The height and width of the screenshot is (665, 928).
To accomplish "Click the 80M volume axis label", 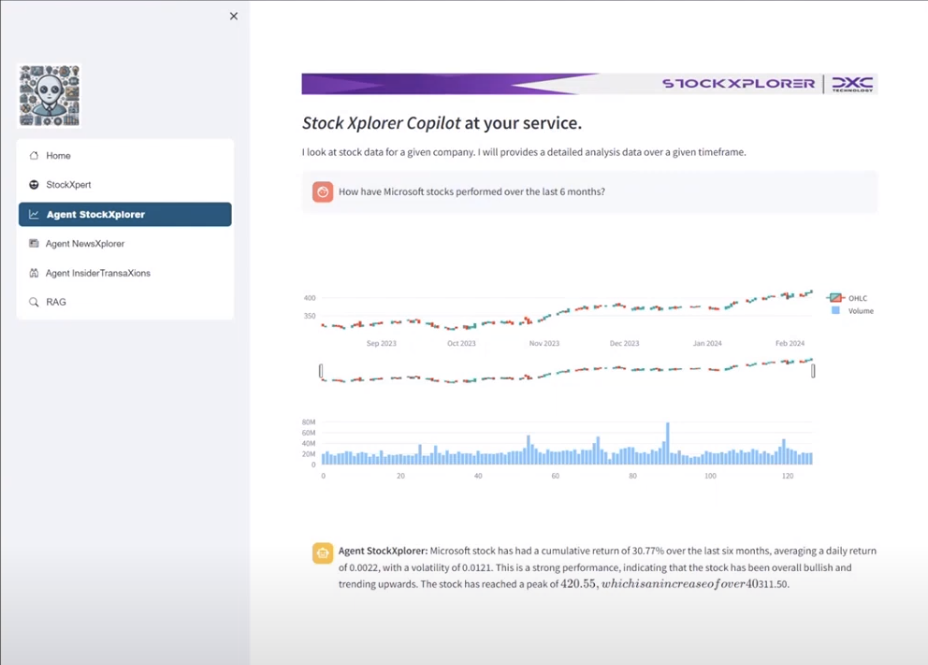I will click(308, 422).
